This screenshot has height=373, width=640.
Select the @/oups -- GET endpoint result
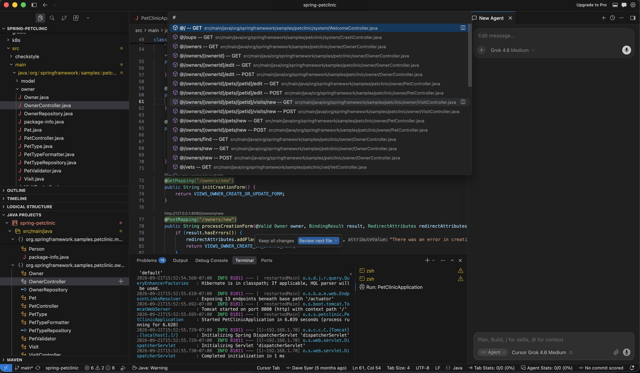pos(319,37)
